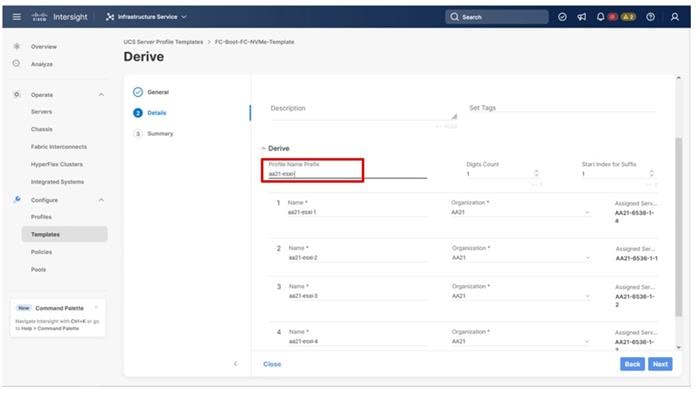699x394 pixels.
Task: Collapse the Configure section chevron
Action: click(101, 200)
